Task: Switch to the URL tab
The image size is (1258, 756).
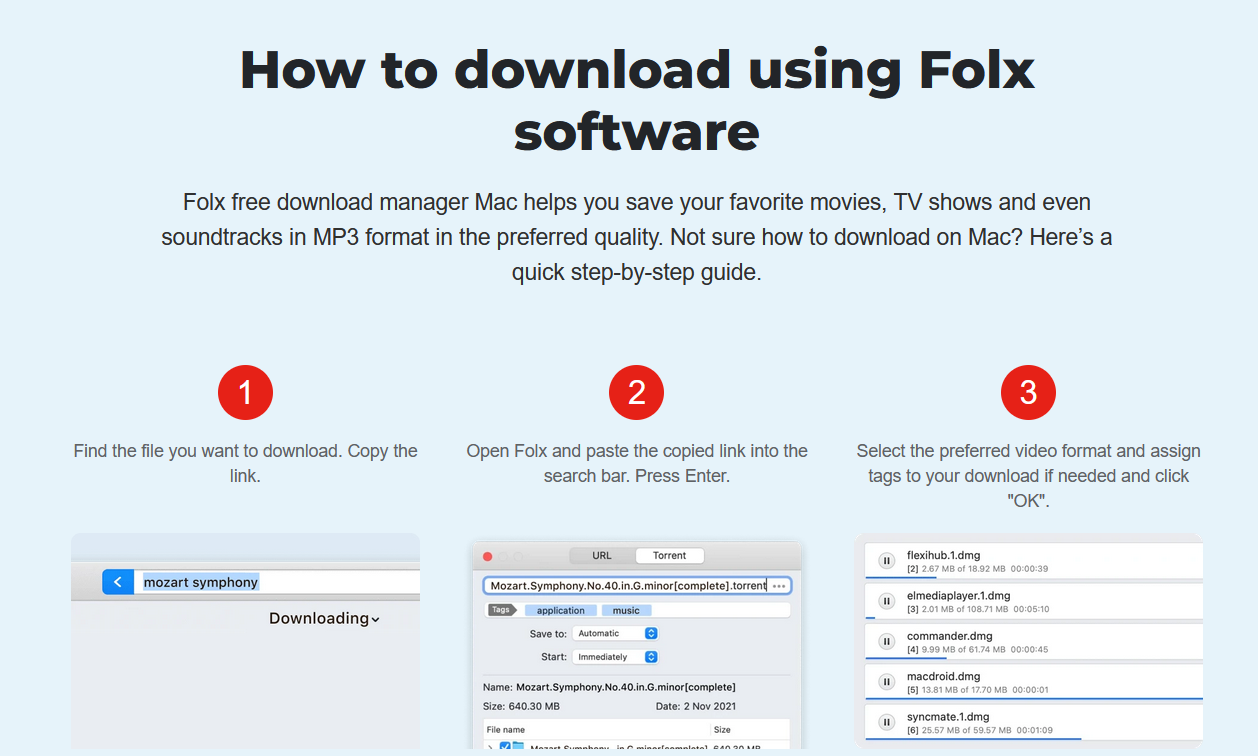Action: click(602, 555)
